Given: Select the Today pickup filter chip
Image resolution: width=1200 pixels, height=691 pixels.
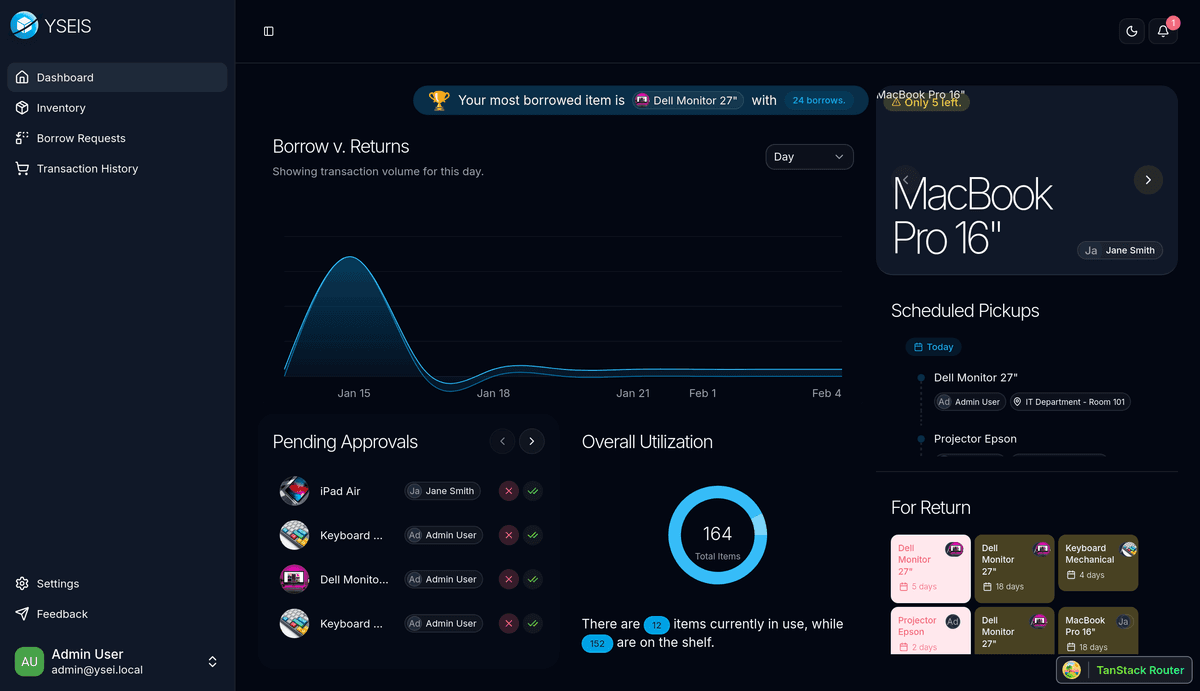Looking at the screenshot, I should click(933, 347).
